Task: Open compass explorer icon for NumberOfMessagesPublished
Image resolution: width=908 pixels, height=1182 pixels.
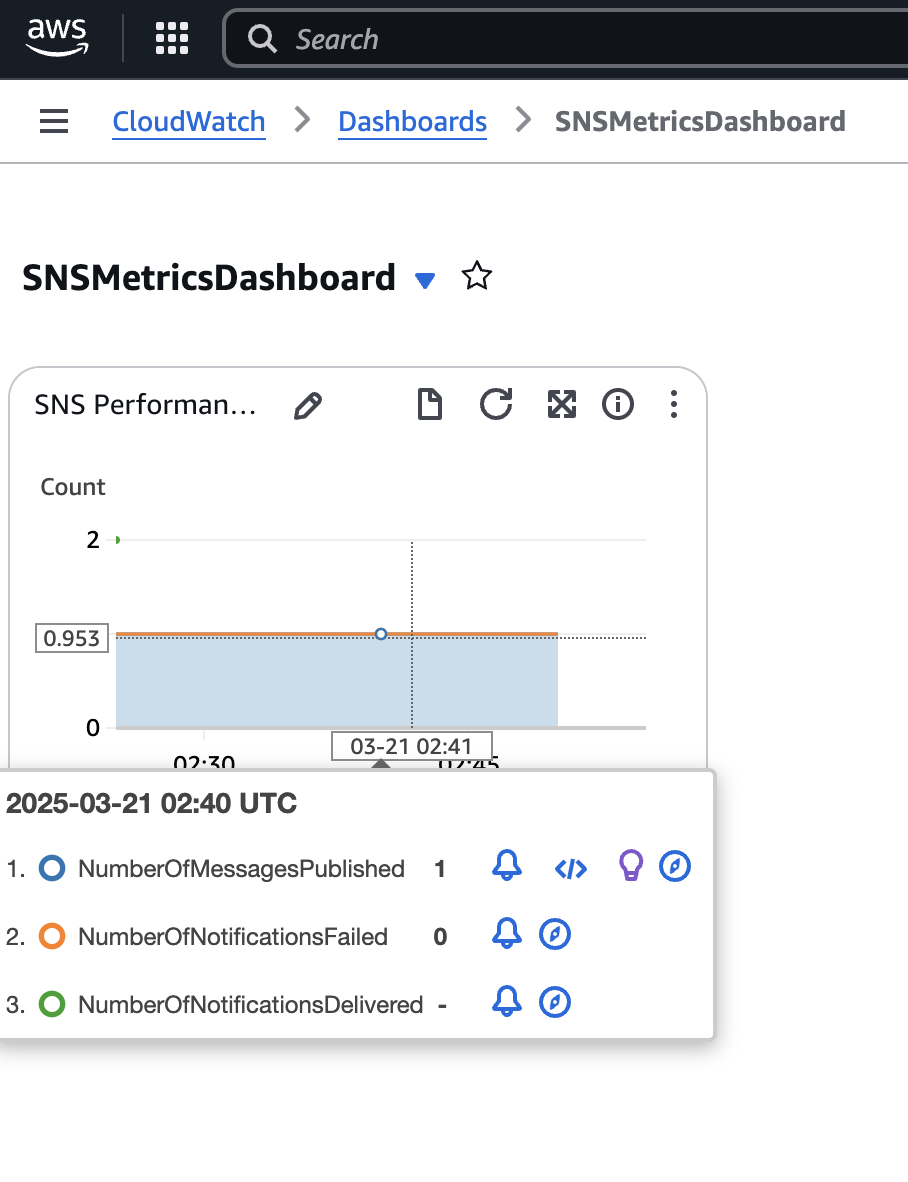Action: 674,866
